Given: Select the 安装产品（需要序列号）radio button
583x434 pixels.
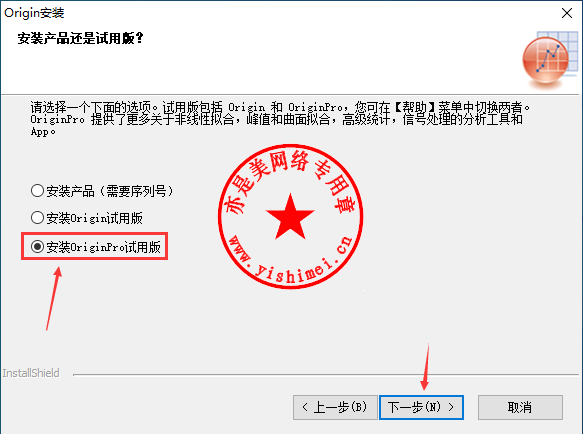Looking at the screenshot, I should [37, 191].
